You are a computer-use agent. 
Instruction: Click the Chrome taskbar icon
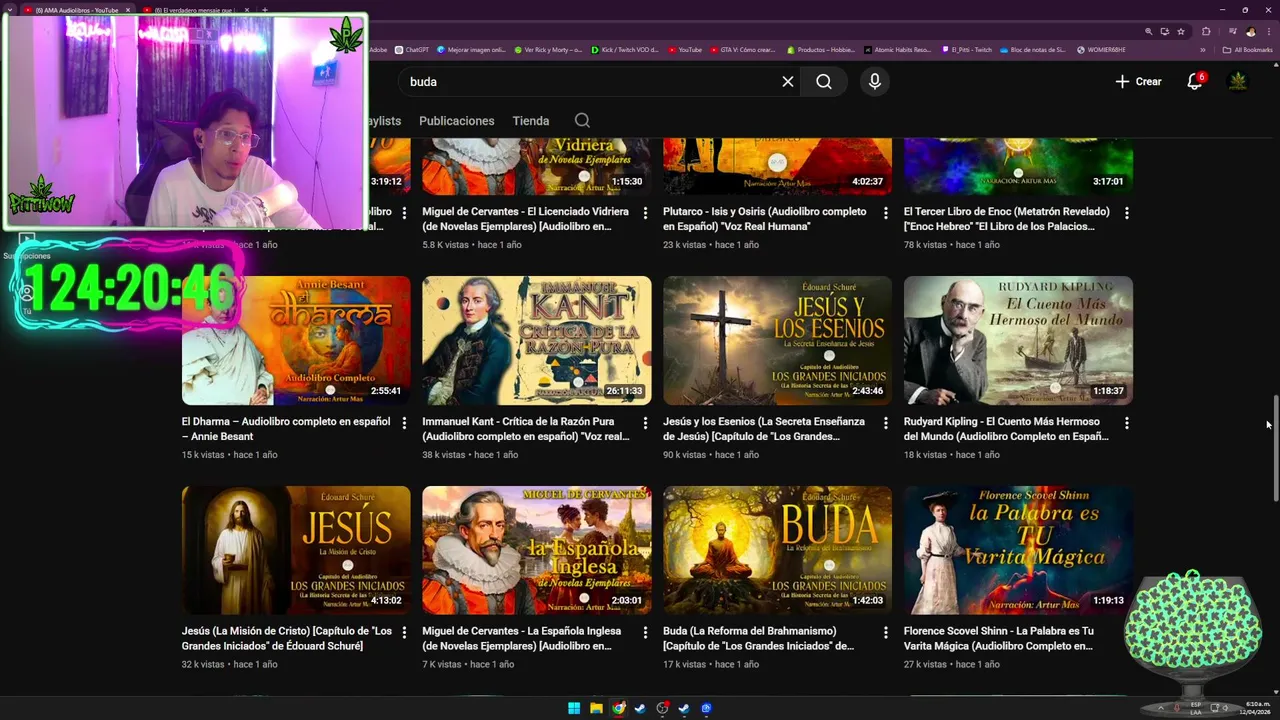pyautogui.click(x=618, y=709)
